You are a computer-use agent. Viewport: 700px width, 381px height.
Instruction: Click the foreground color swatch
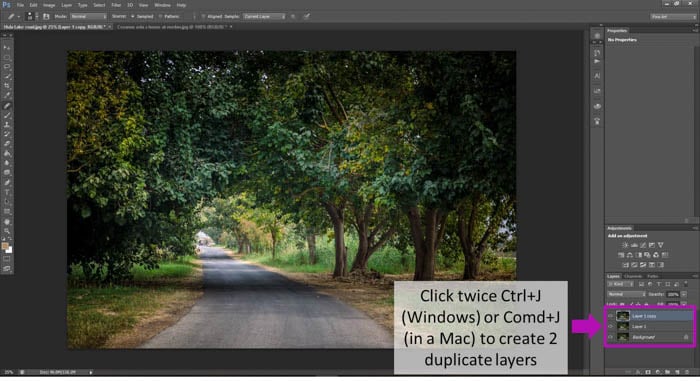(5, 246)
